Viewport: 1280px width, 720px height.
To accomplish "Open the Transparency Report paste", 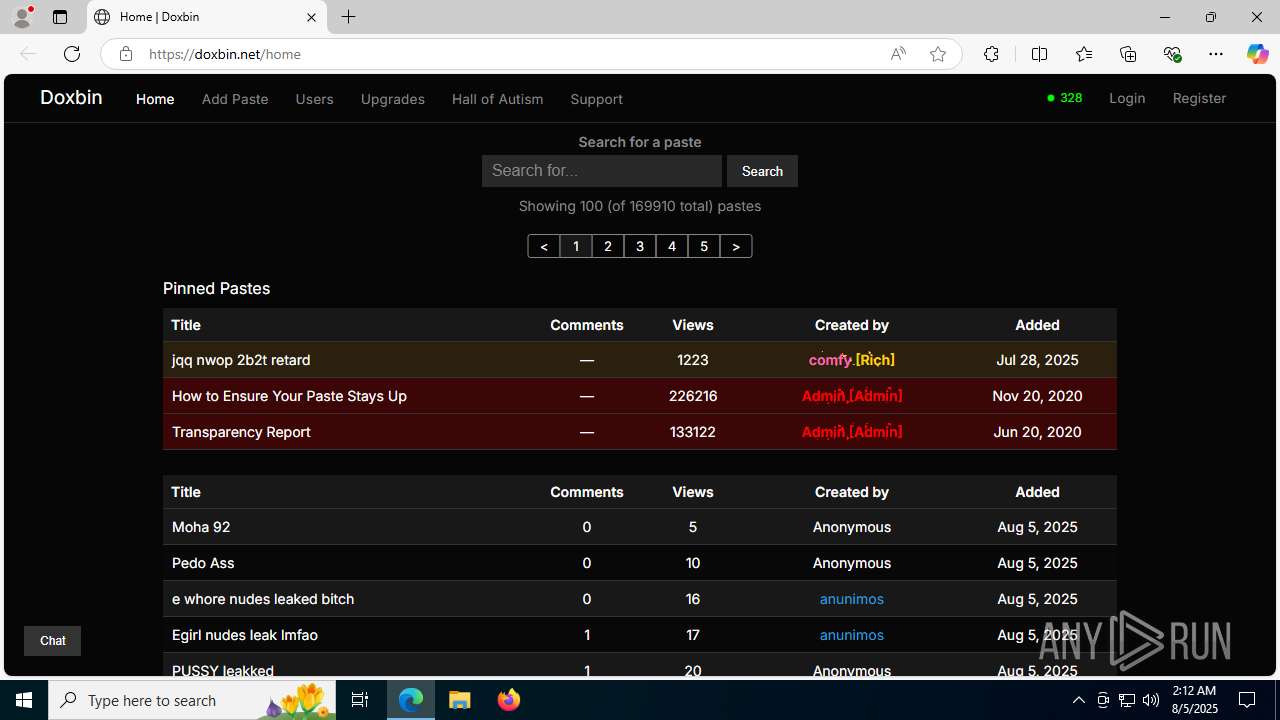I will [x=241, y=432].
